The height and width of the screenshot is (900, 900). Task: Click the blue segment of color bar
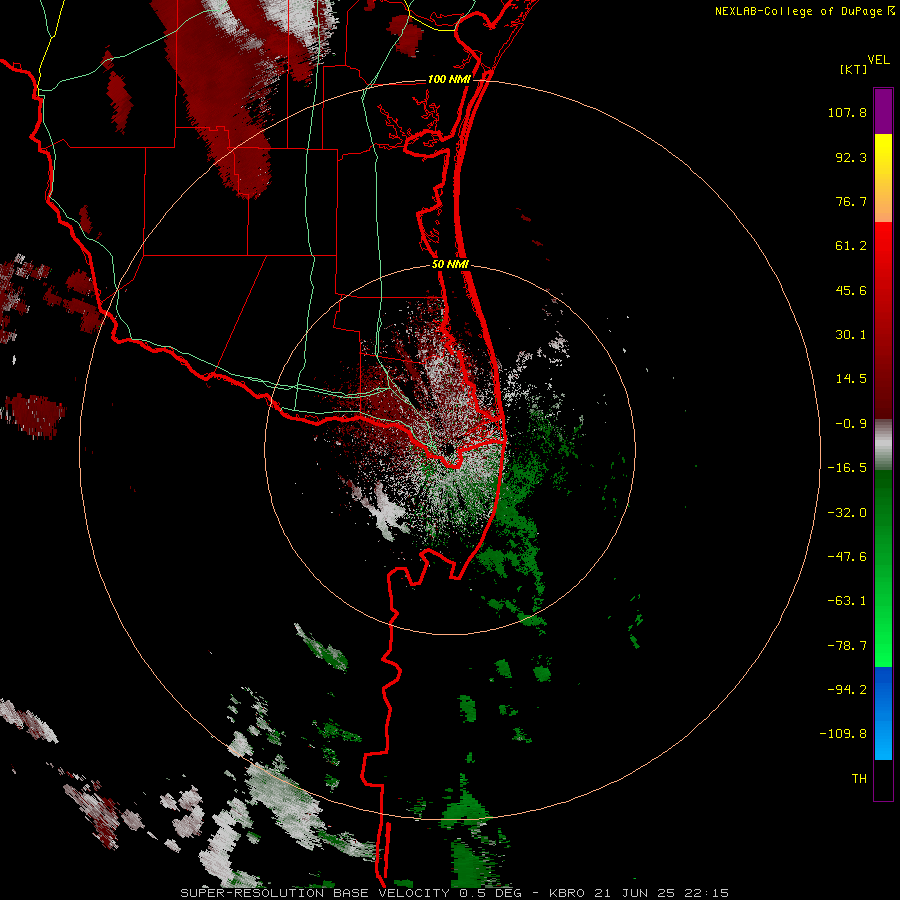click(883, 713)
